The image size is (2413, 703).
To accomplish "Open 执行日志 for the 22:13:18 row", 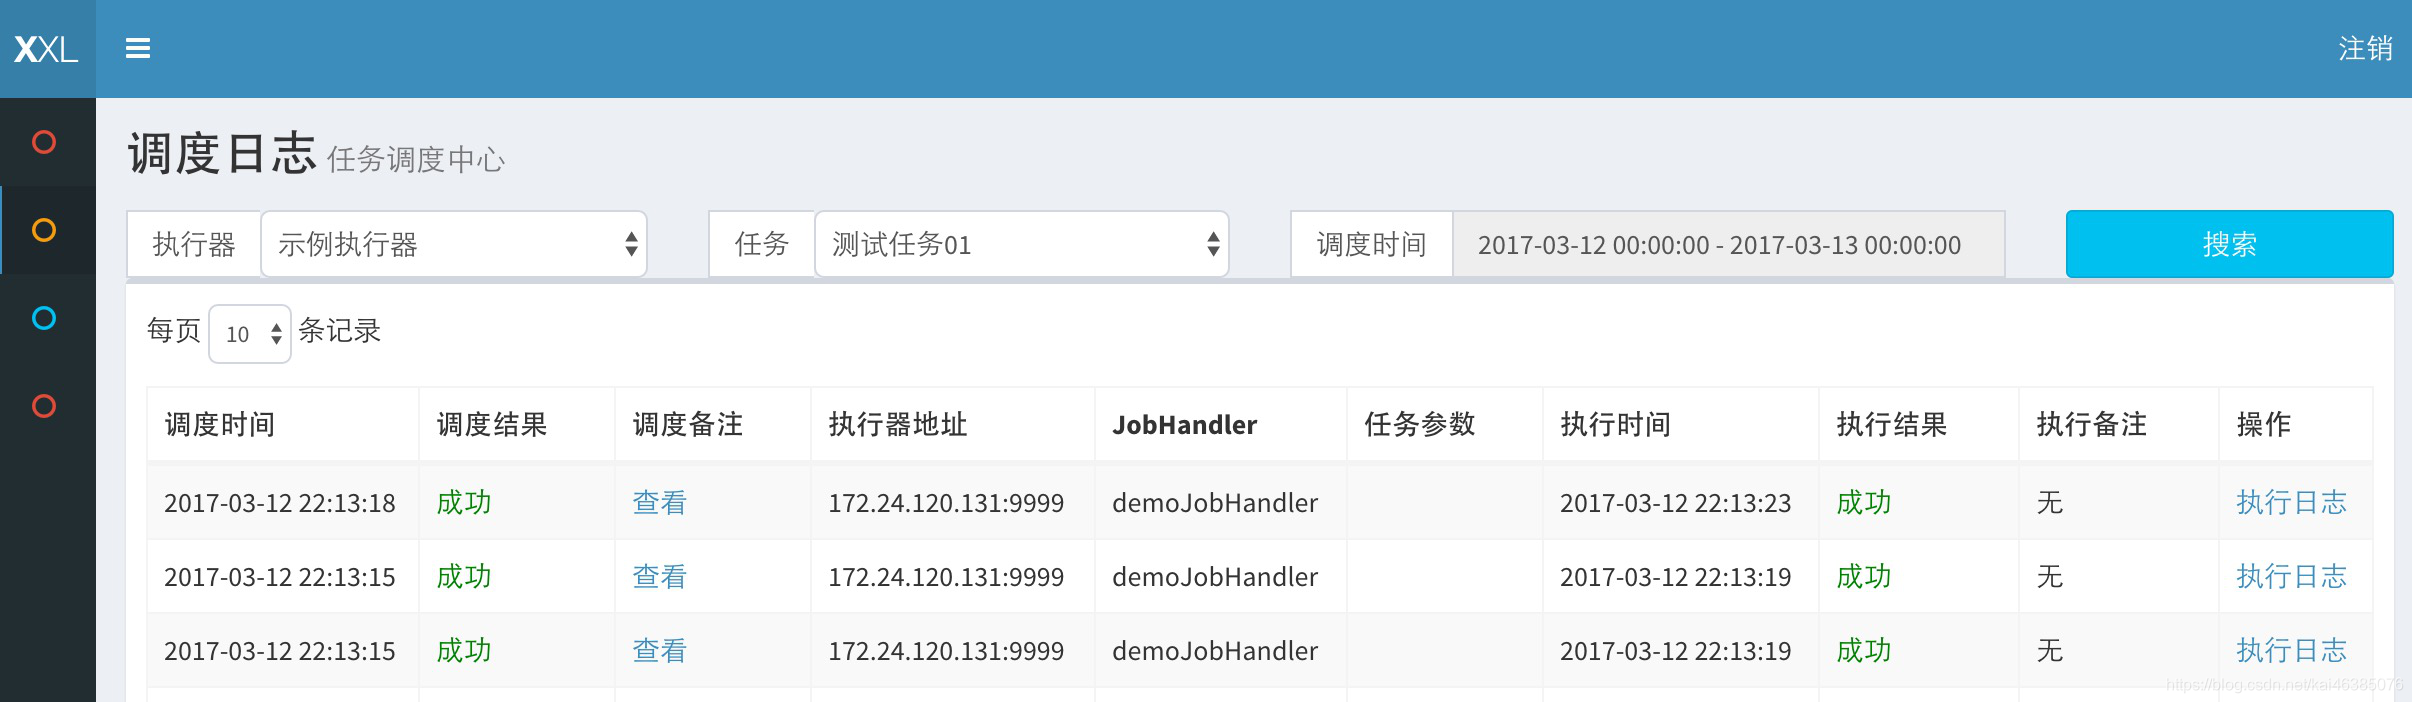I will click(x=2291, y=502).
